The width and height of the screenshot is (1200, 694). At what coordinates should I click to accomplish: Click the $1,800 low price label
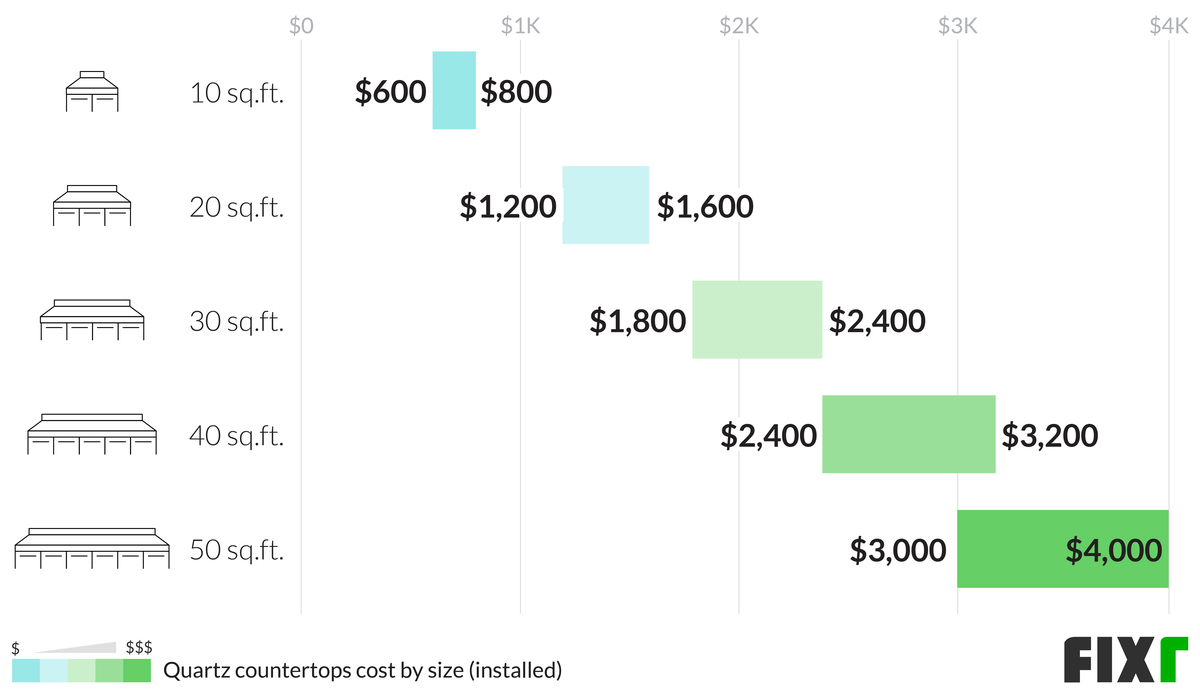tap(637, 321)
